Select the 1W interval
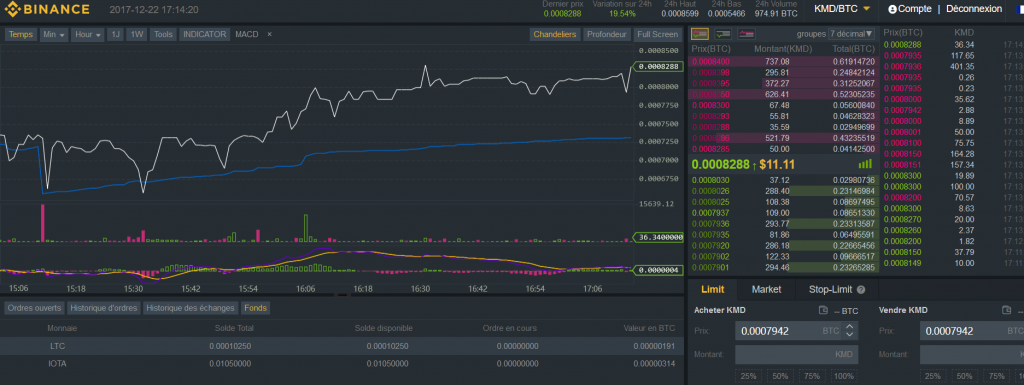This screenshot has height=385, width=1024. pyautogui.click(x=136, y=34)
